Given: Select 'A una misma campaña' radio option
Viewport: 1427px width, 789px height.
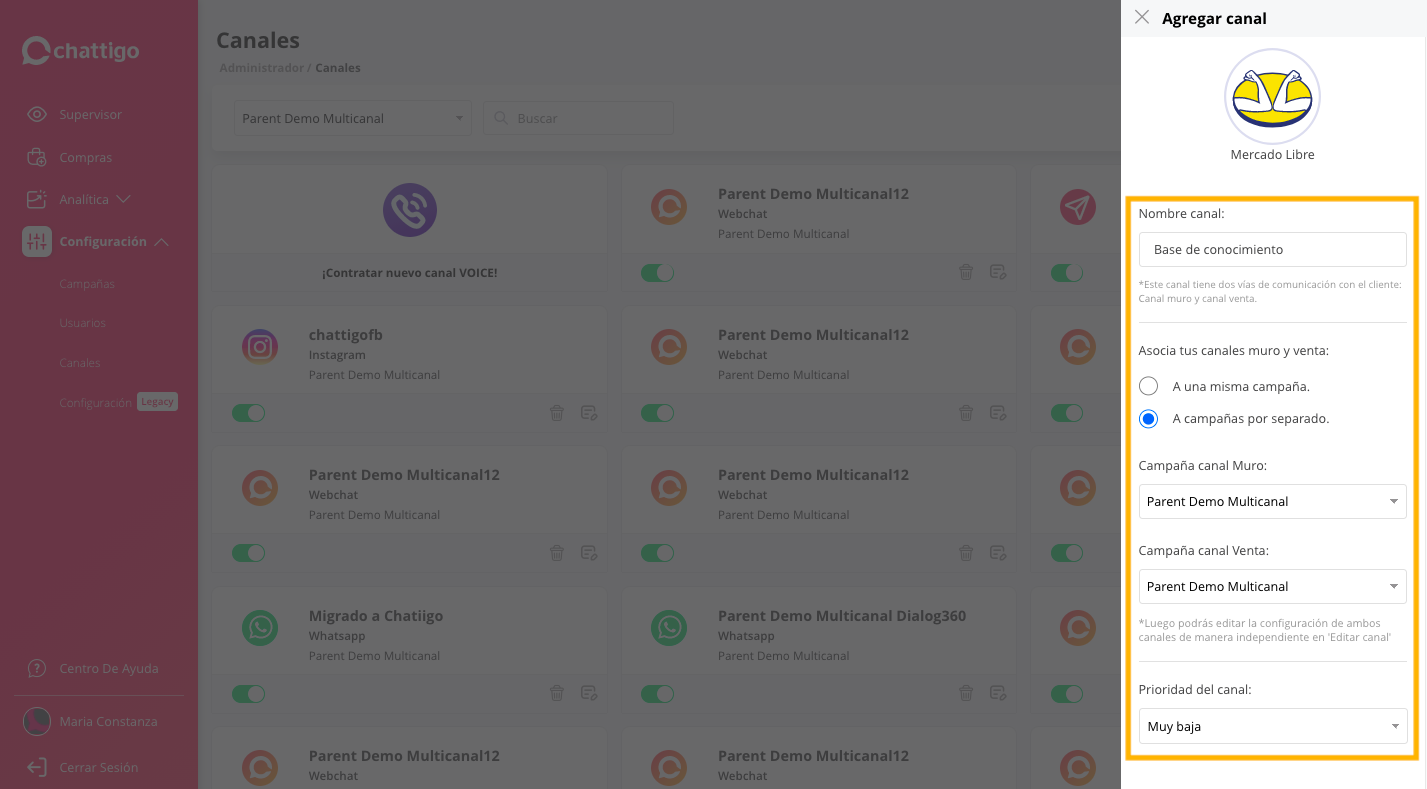Looking at the screenshot, I should click(1149, 386).
